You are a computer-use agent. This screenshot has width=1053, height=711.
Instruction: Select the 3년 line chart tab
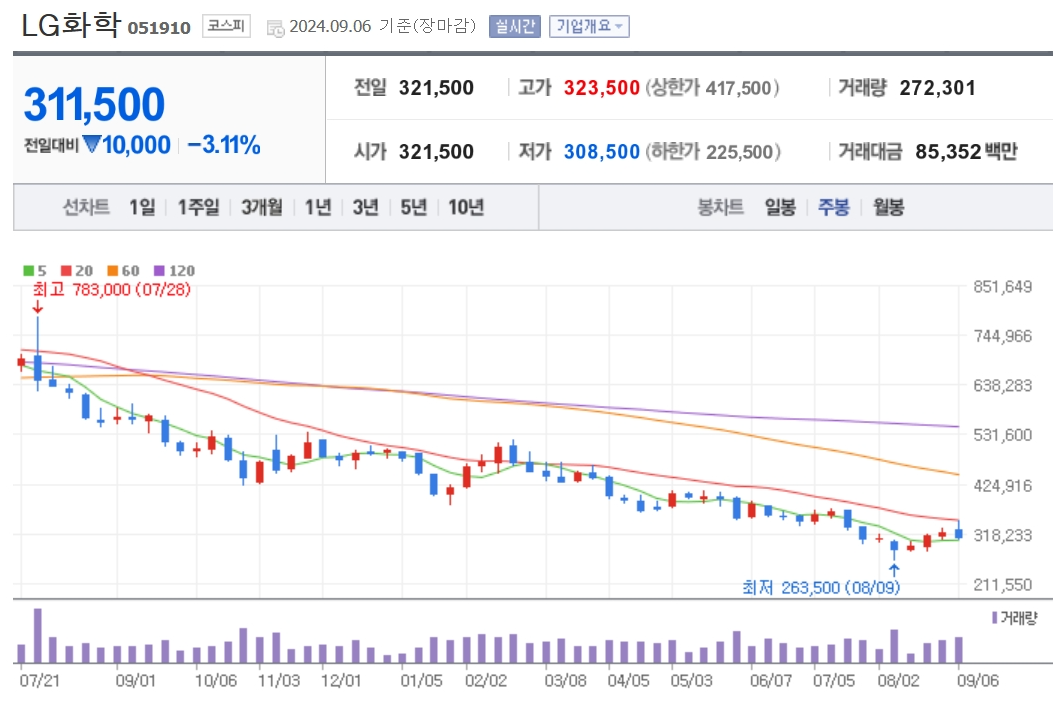(366, 207)
